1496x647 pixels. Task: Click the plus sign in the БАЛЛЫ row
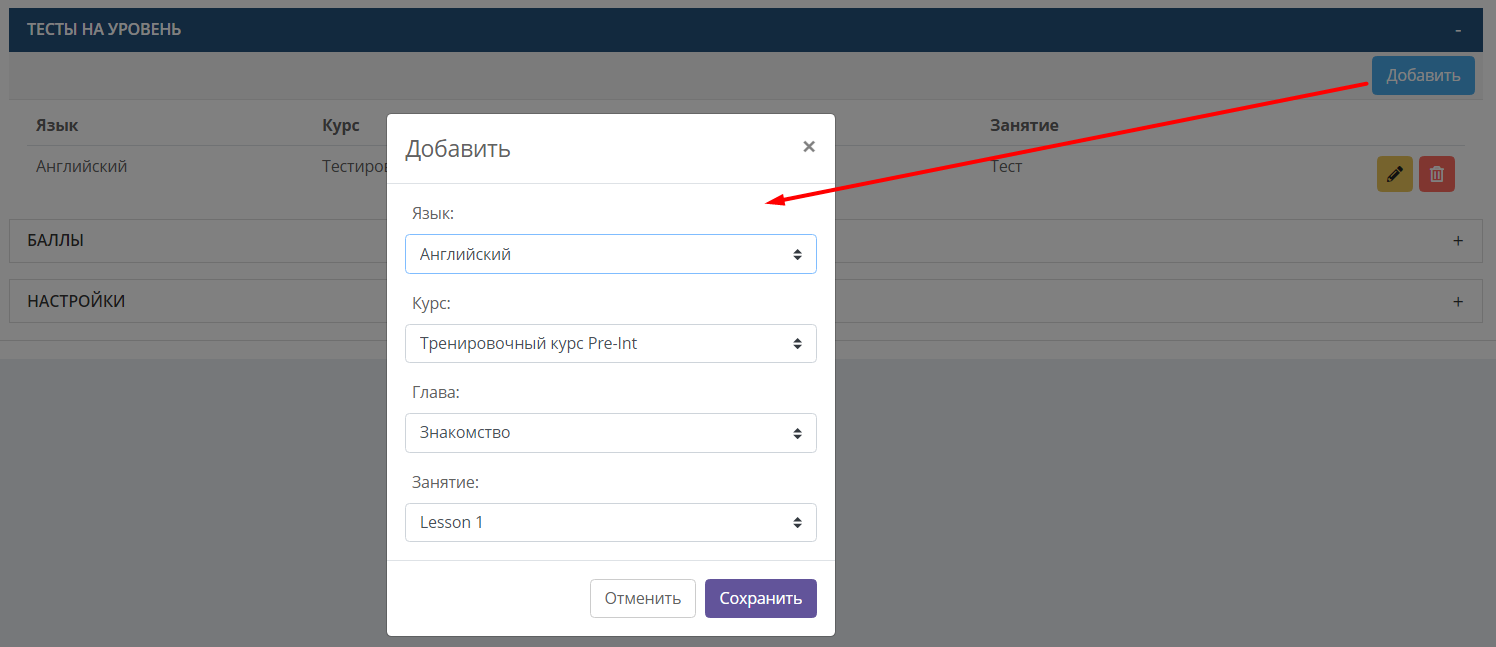click(x=1458, y=241)
